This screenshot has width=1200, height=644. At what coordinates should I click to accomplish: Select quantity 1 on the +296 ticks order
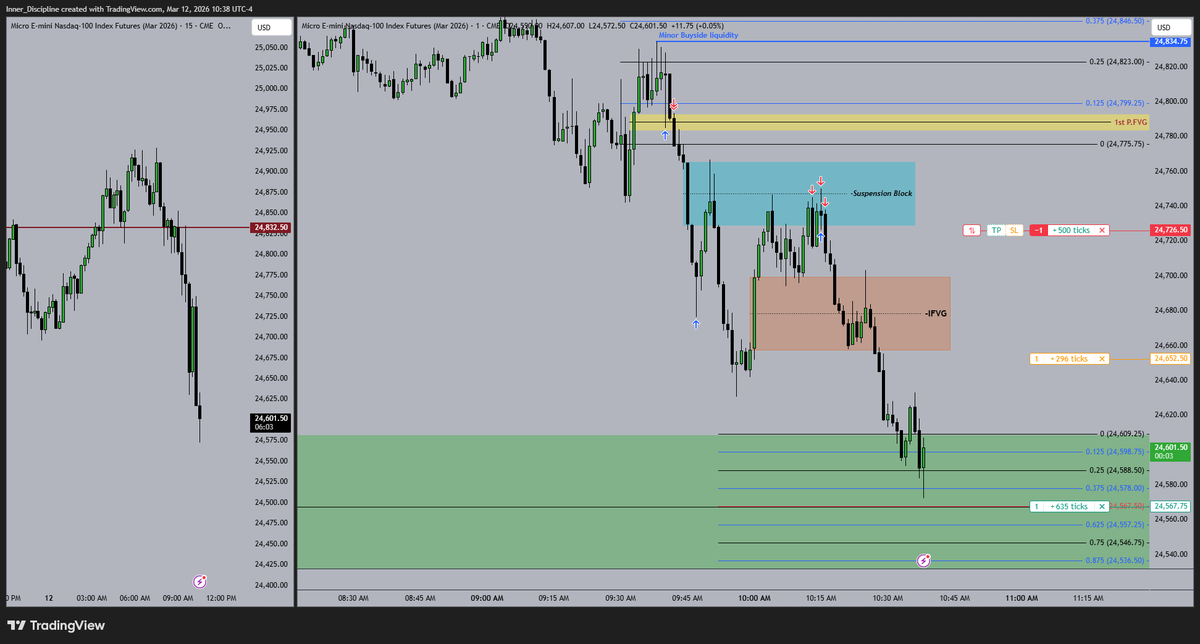pyautogui.click(x=1037, y=358)
